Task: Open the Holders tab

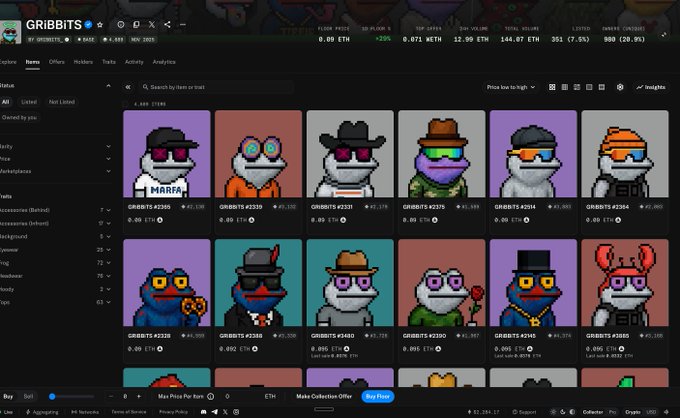Action: (83, 62)
